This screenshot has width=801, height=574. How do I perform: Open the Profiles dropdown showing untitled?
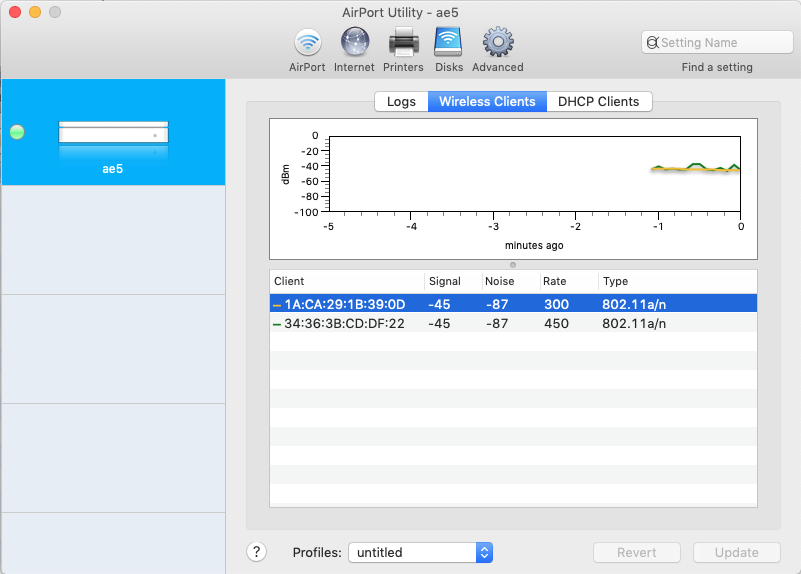click(420, 553)
